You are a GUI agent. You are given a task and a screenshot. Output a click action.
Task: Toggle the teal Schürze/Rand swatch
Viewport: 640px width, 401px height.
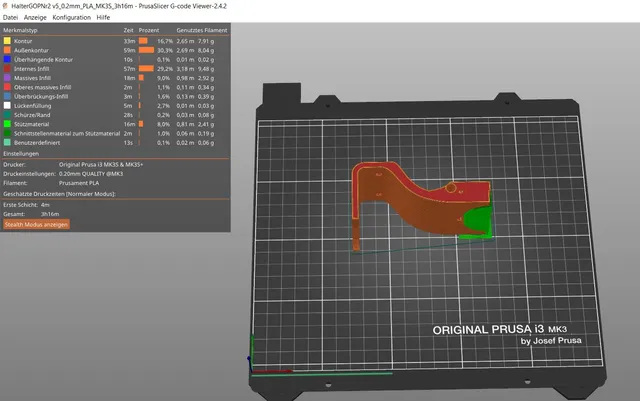[x=7, y=115]
